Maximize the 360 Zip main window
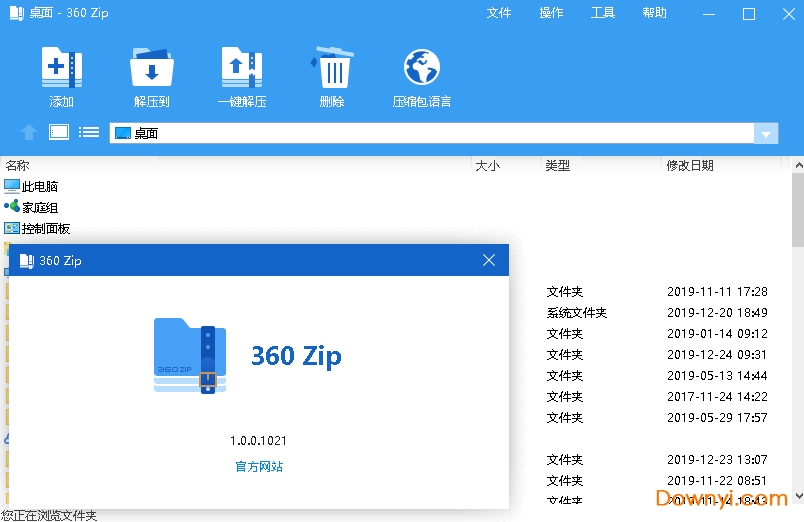The image size is (804, 522). (749, 14)
